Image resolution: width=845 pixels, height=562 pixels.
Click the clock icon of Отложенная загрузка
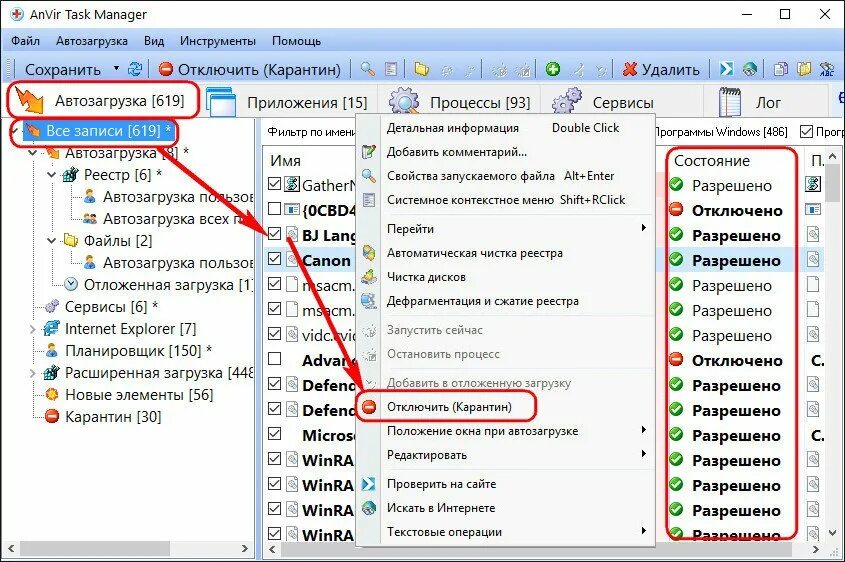click(x=70, y=285)
